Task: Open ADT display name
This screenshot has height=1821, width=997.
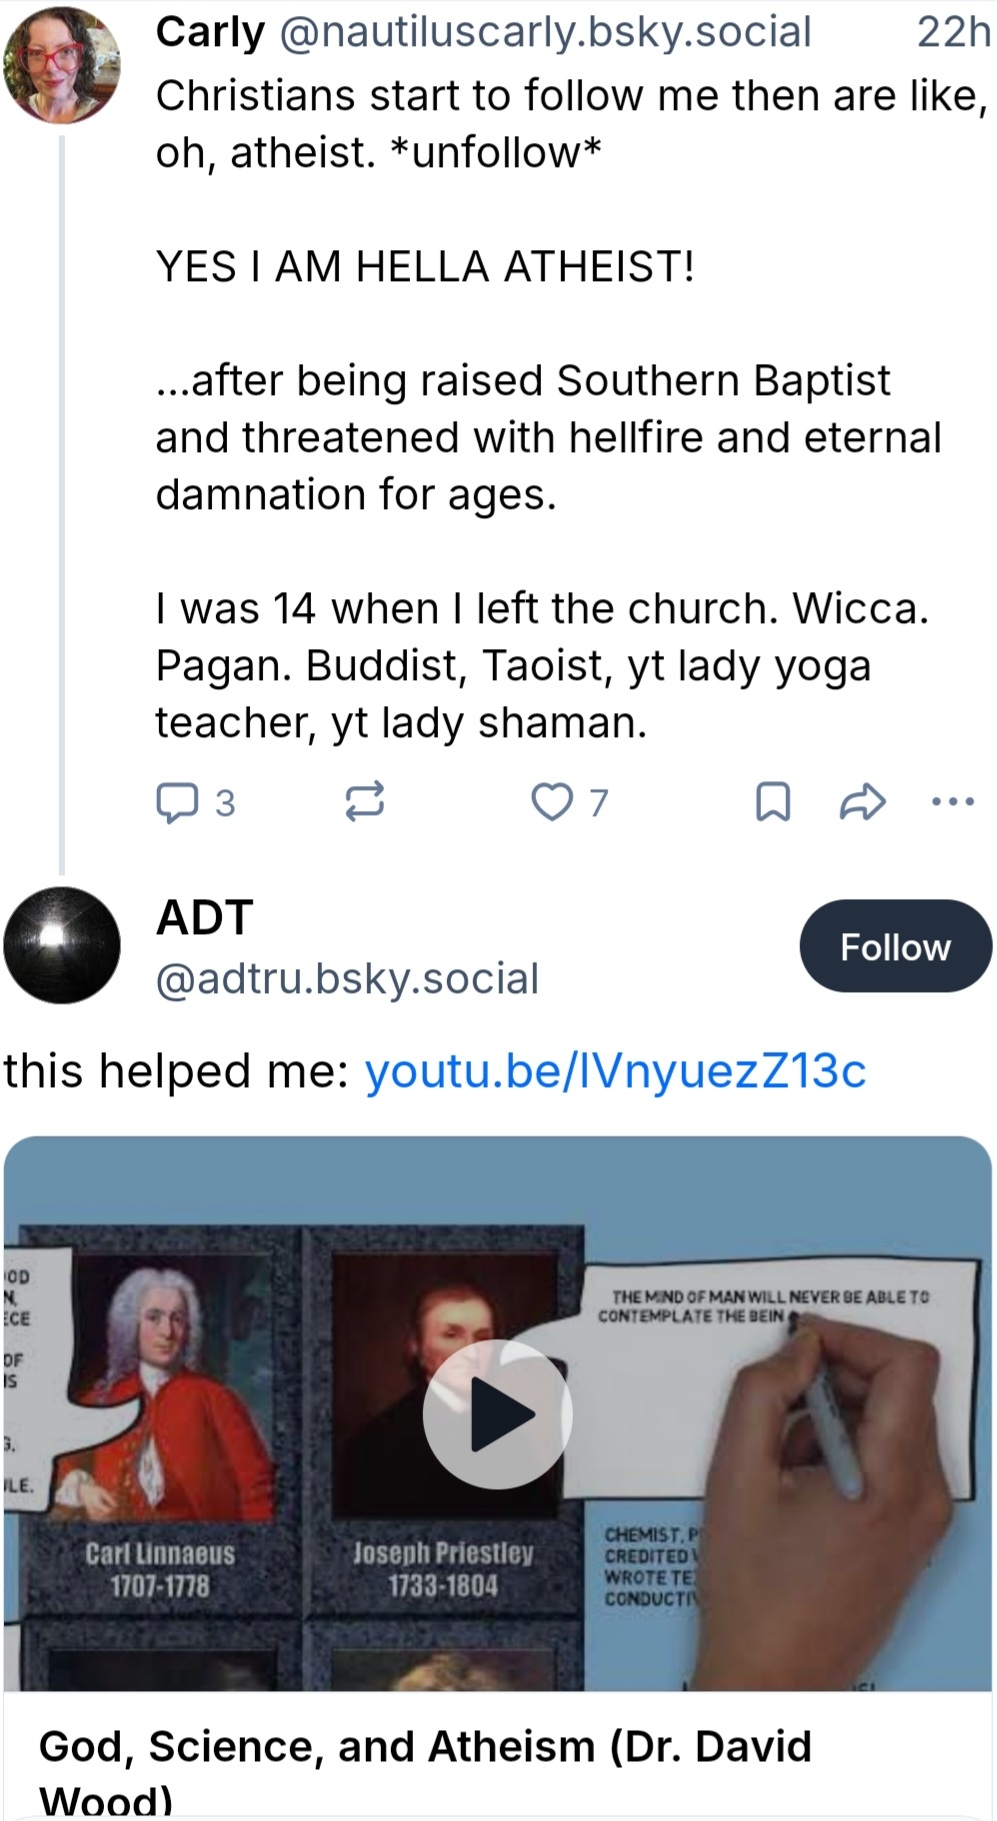Action: (205, 917)
